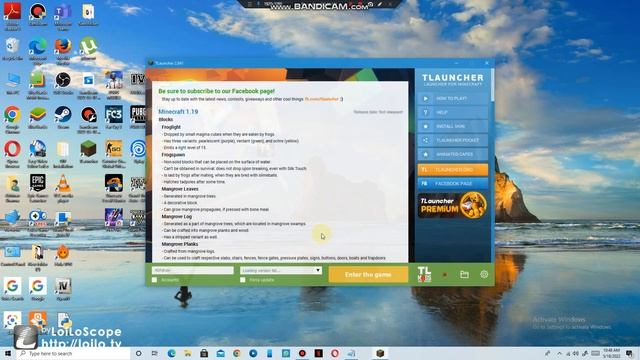Open Far Cry 3 desktop icon
Image resolution: width=640 pixels, height=360 pixels.
[x=113, y=118]
